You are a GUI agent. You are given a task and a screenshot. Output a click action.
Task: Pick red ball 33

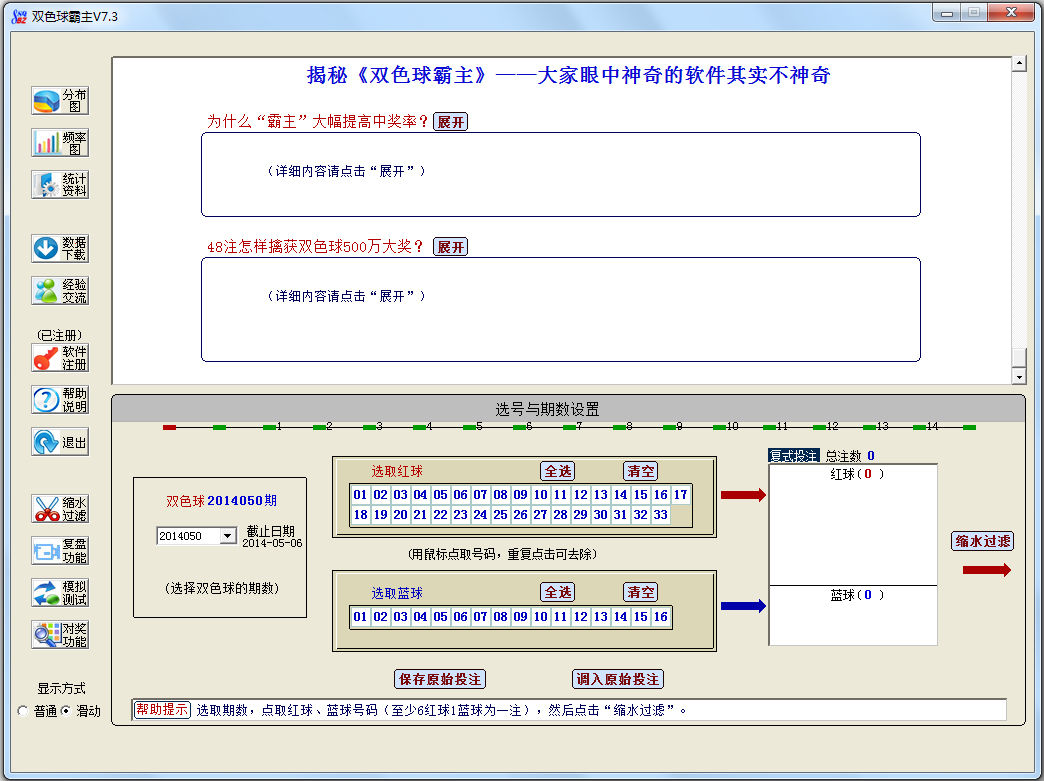click(660, 515)
